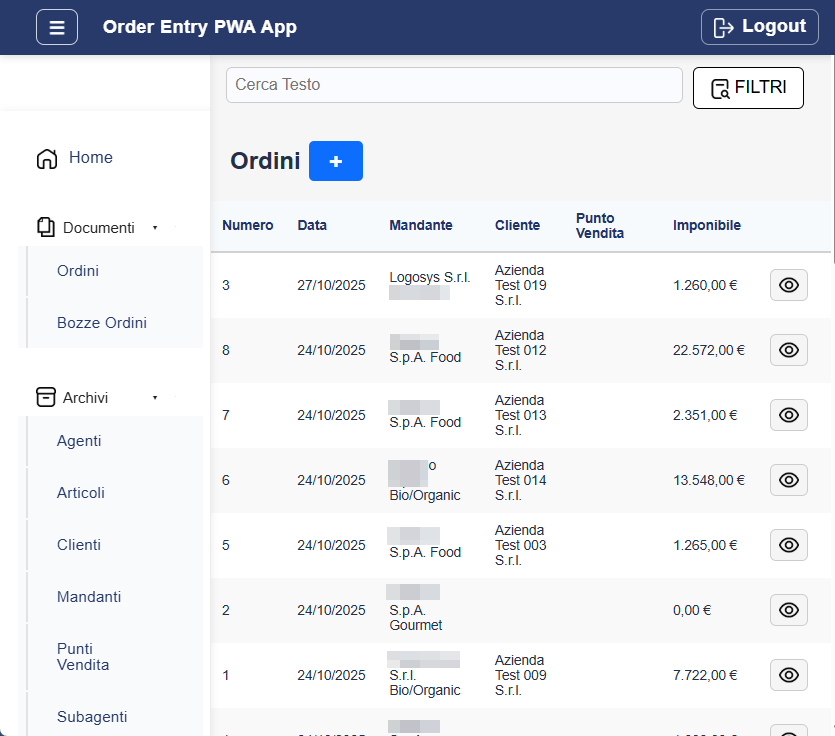Click the Documenti documents icon

46,228
